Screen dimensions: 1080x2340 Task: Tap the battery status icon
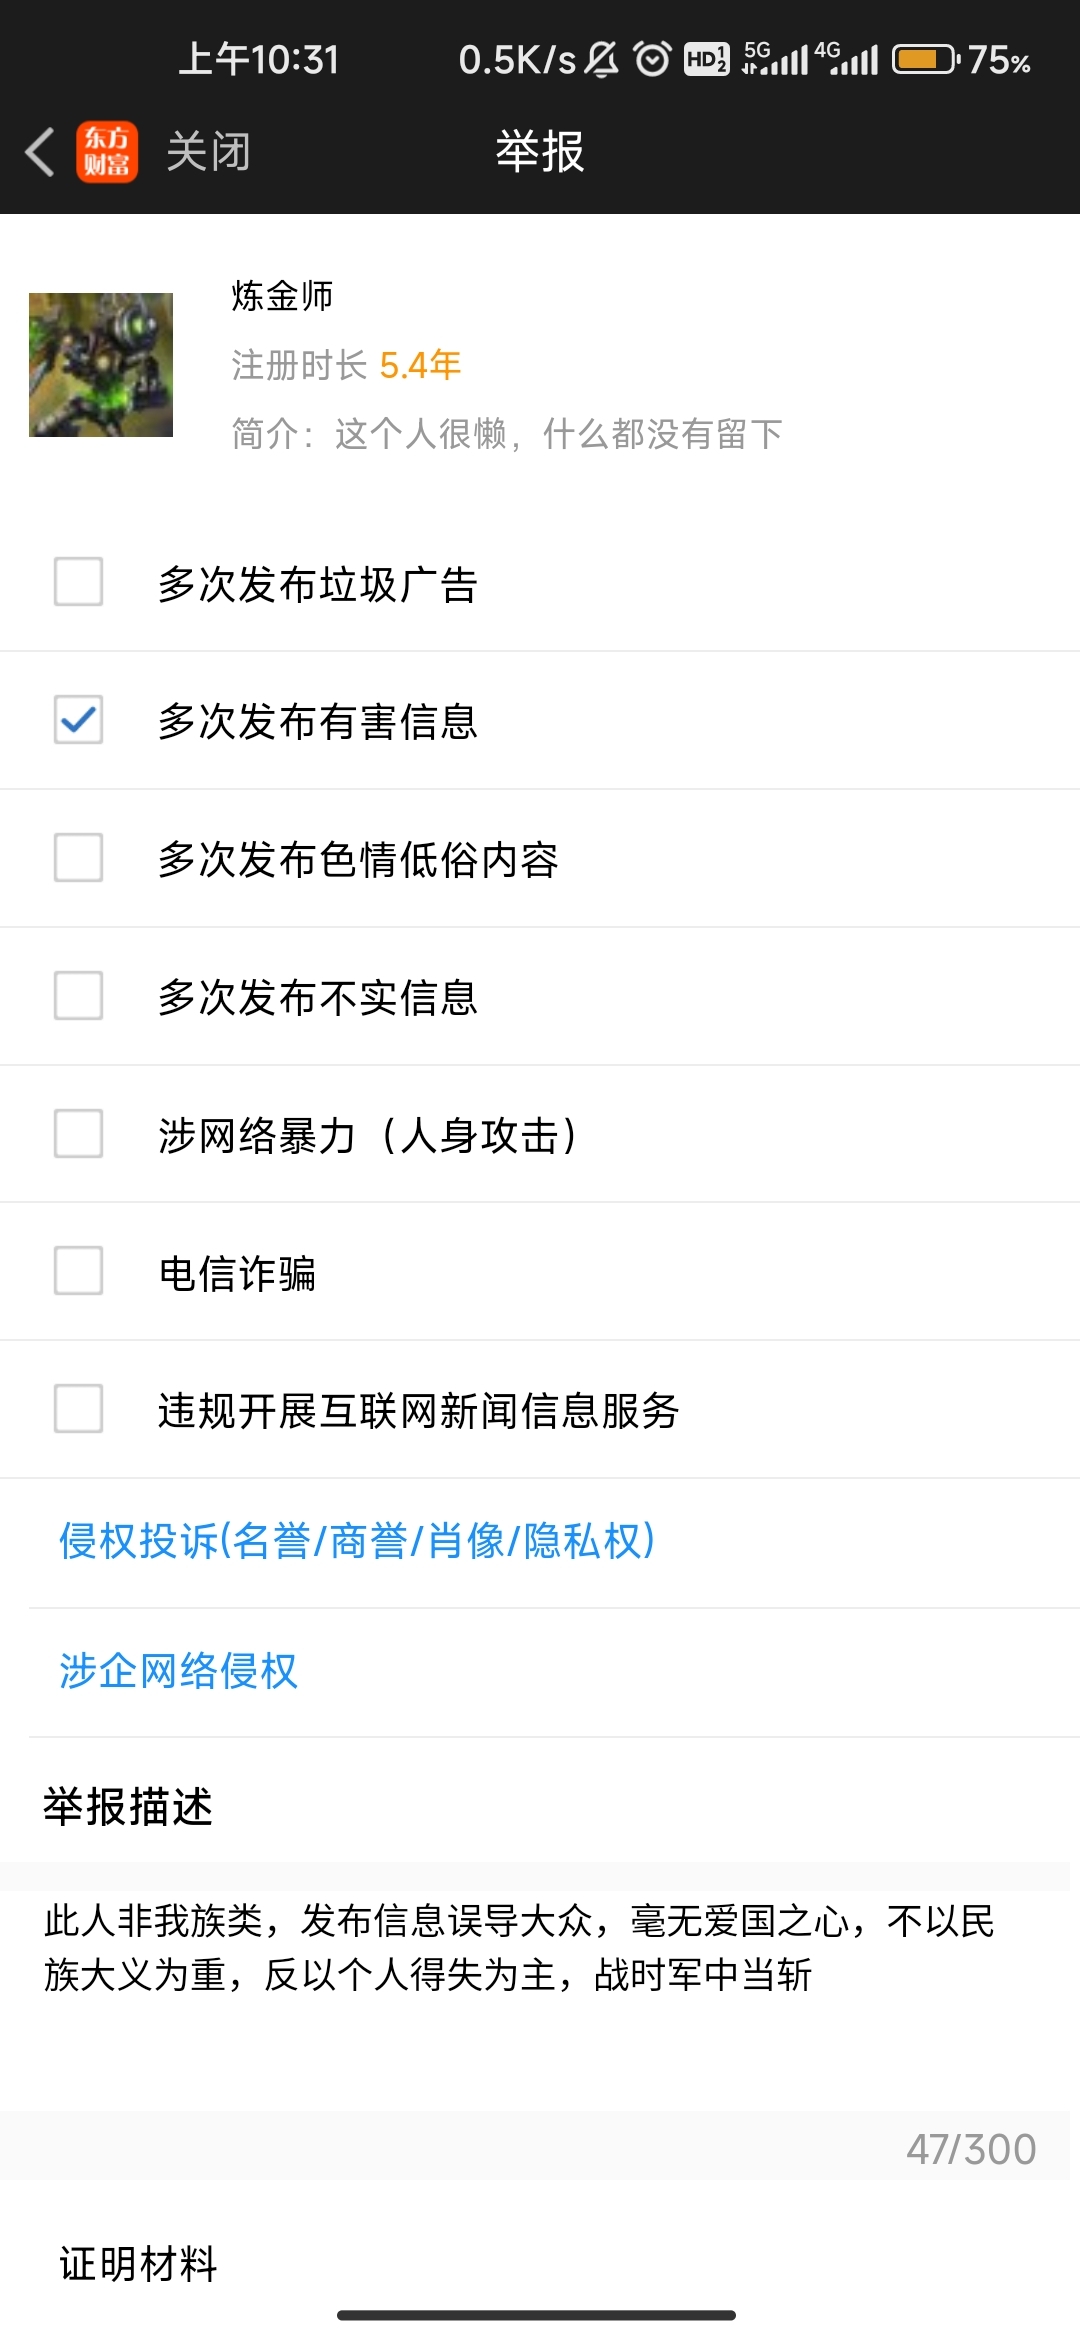tap(926, 60)
